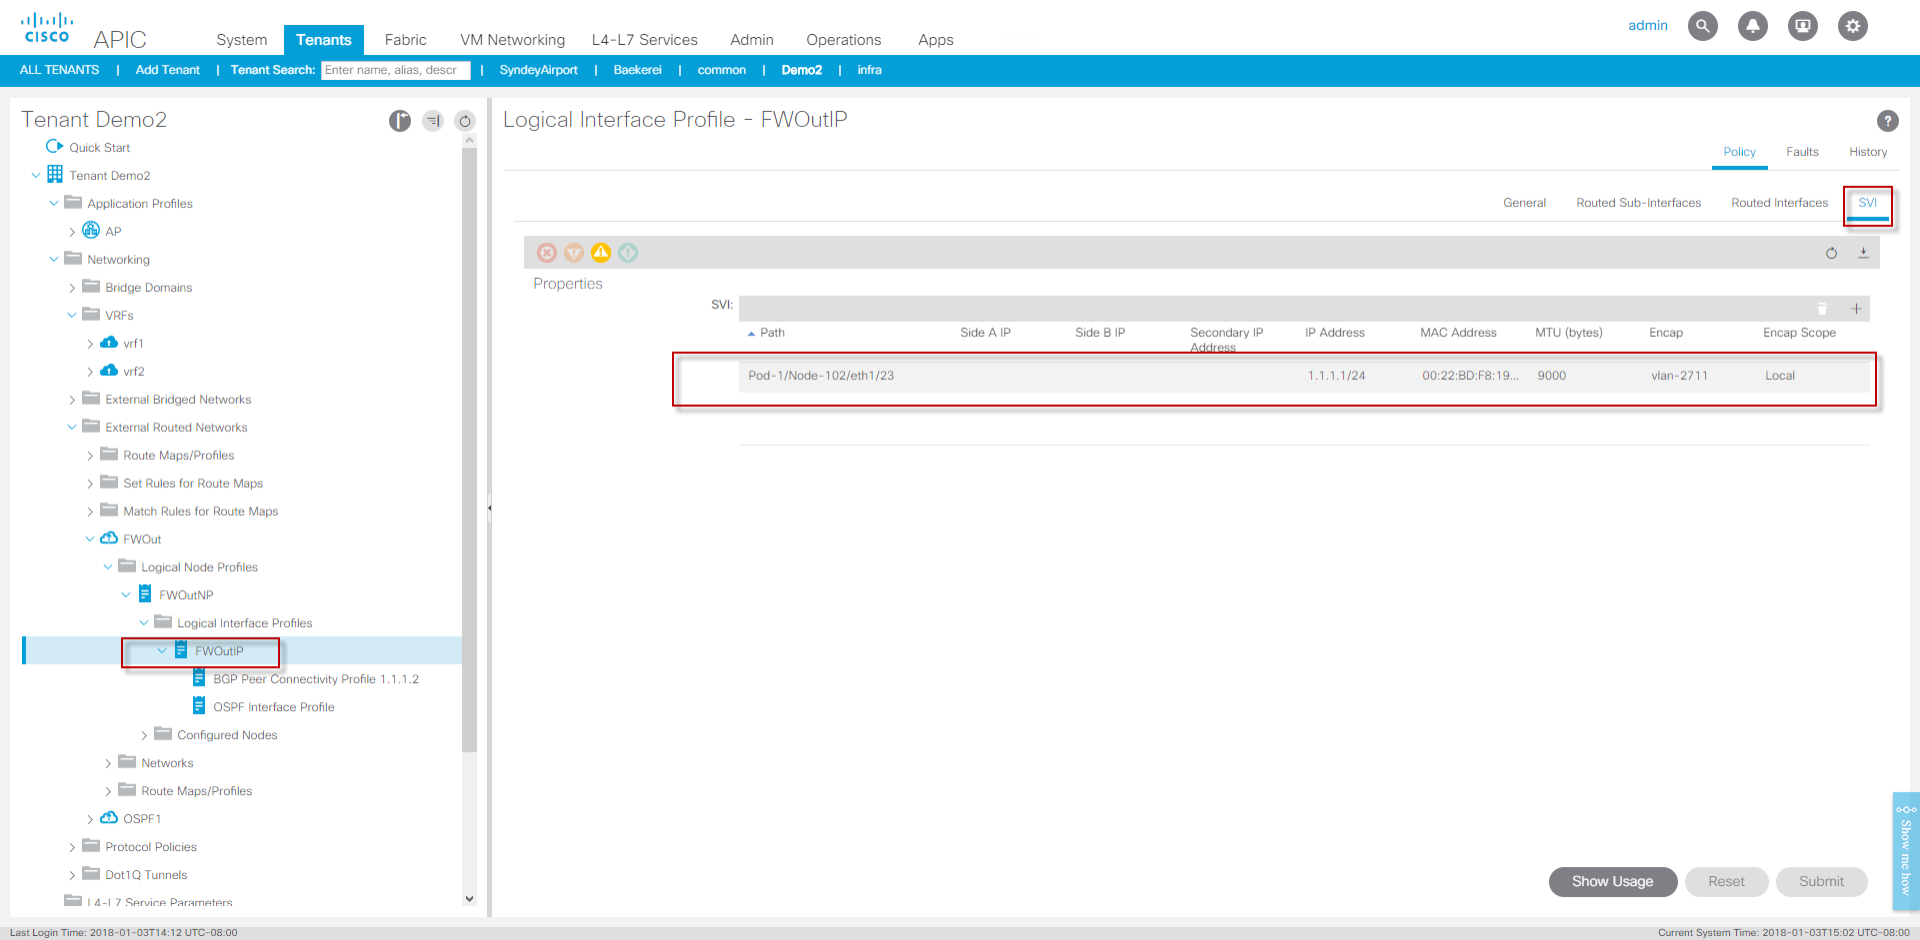
Task: Click the FWOut cloud icon
Action: click(x=109, y=539)
